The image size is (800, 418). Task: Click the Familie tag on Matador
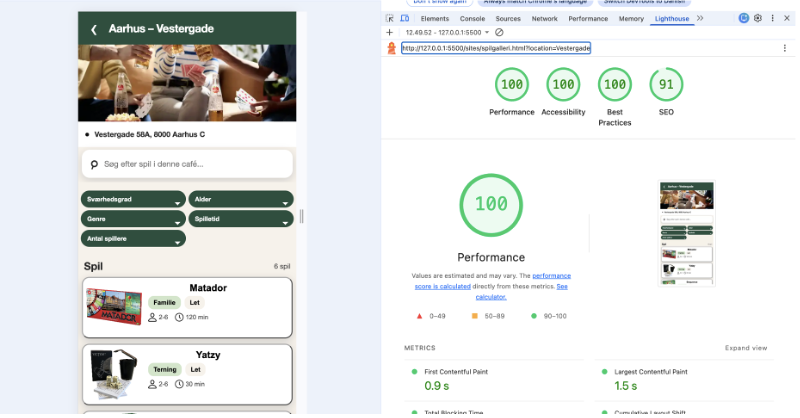tap(164, 303)
